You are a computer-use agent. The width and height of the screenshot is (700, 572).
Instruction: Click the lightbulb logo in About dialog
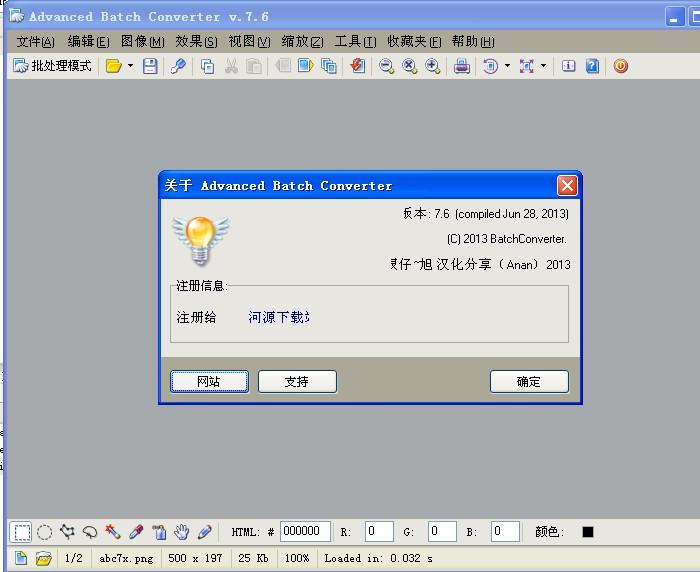tap(200, 241)
